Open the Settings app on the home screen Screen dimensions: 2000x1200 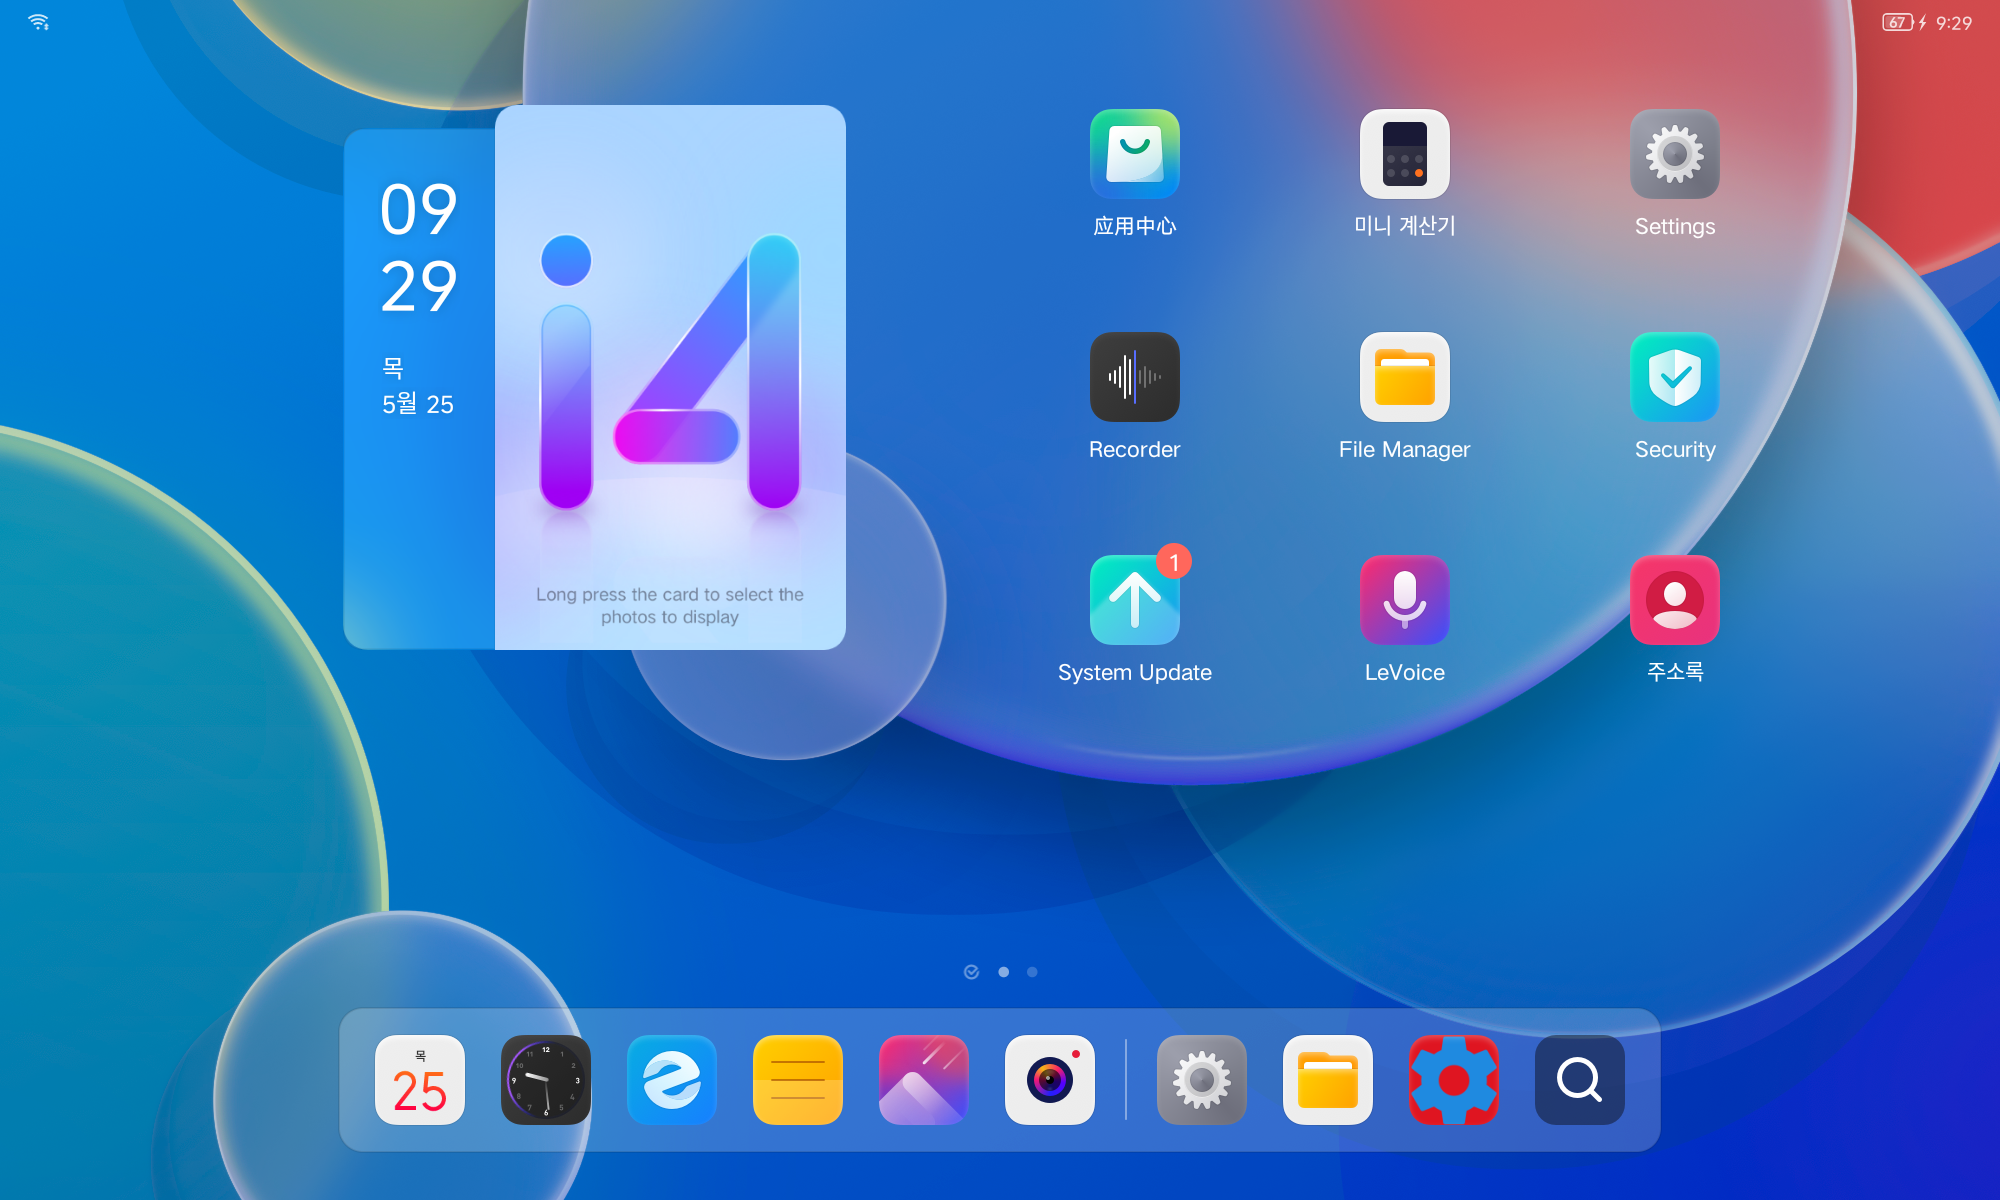pyautogui.click(x=1674, y=154)
